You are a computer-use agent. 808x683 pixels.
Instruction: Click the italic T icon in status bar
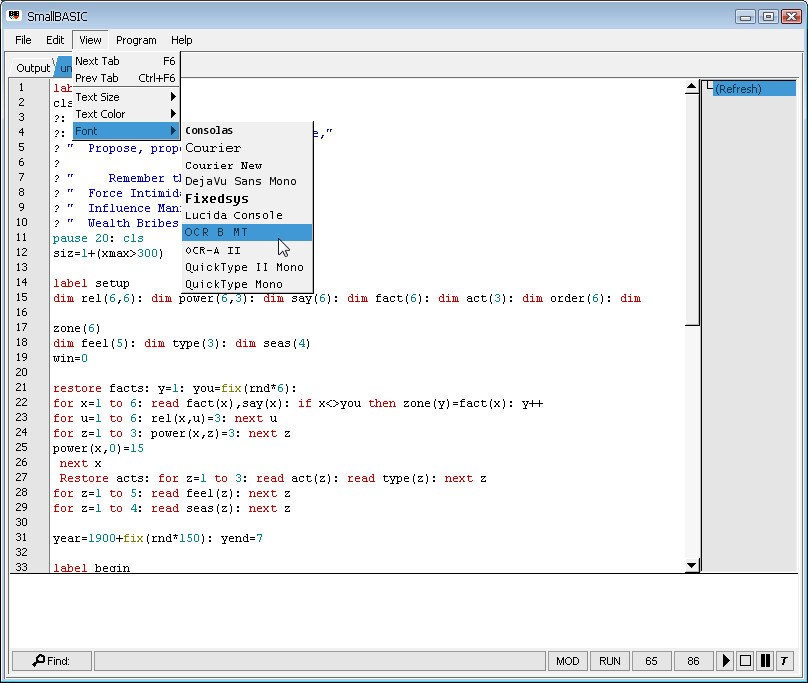click(784, 660)
